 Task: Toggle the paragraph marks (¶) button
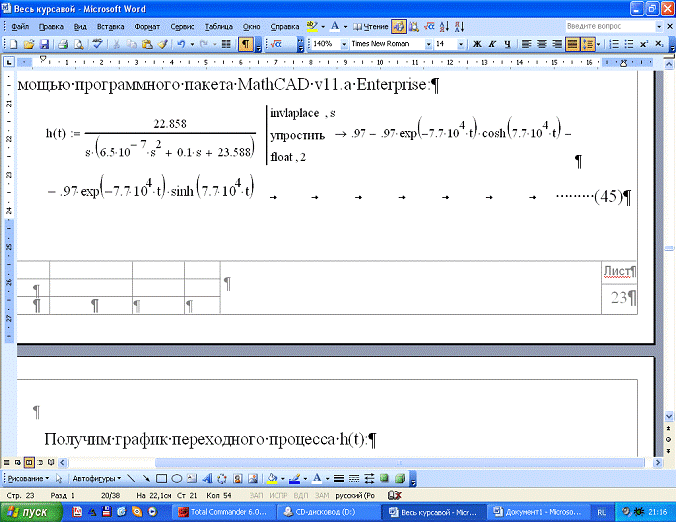tap(246, 45)
